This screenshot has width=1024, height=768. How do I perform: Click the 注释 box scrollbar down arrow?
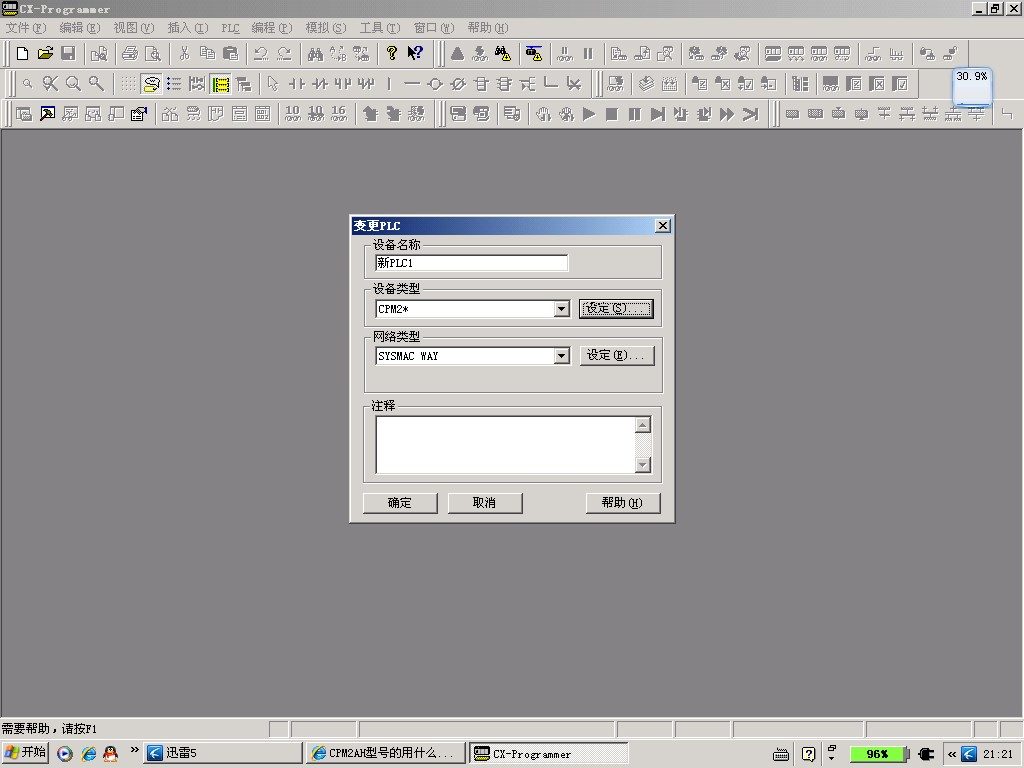(643, 465)
